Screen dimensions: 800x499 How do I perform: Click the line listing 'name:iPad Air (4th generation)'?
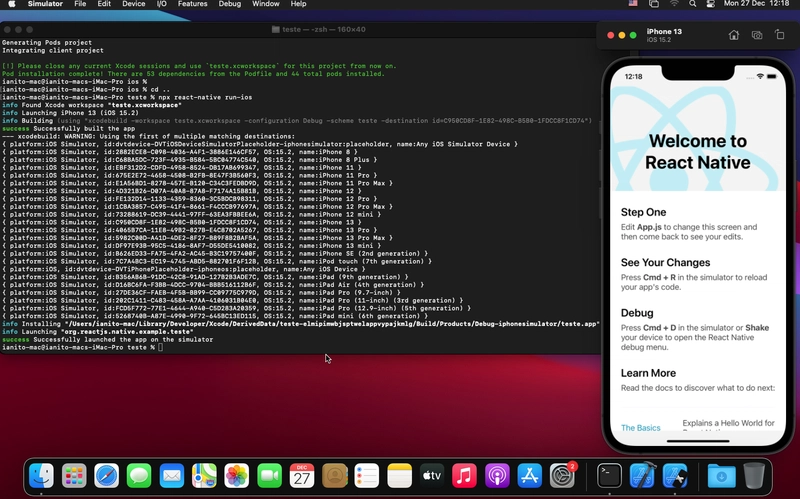pyautogui.click(x=213, y=285)
